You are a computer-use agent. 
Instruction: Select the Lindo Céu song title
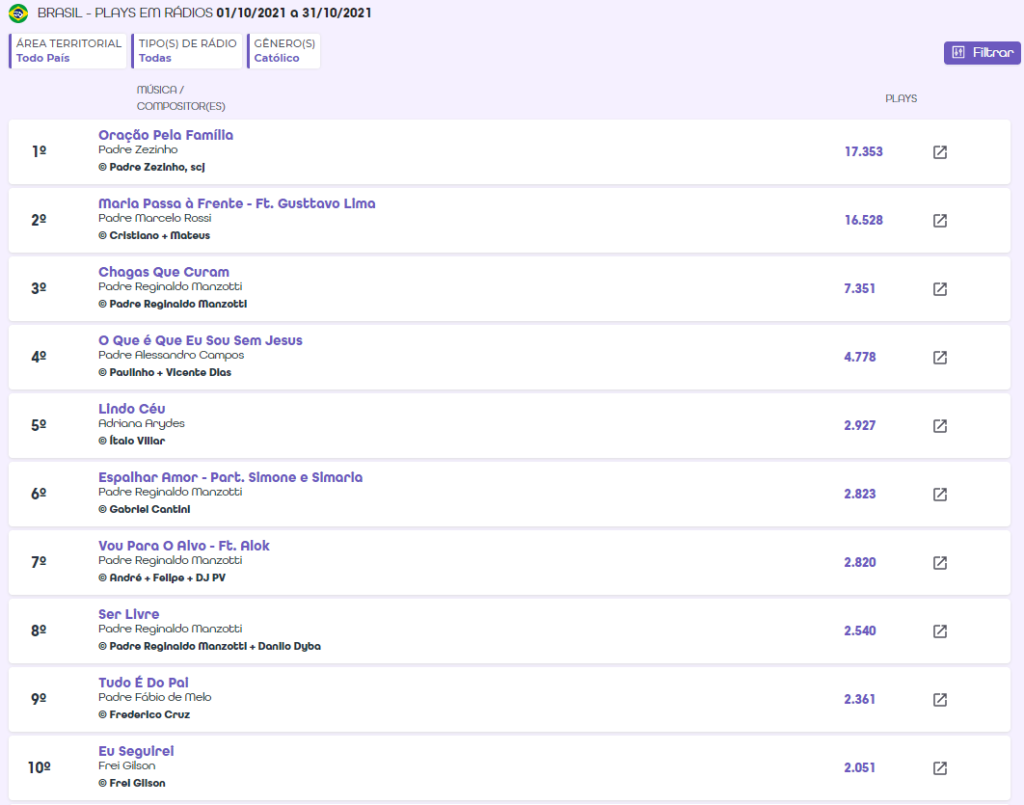click(132, 409)
